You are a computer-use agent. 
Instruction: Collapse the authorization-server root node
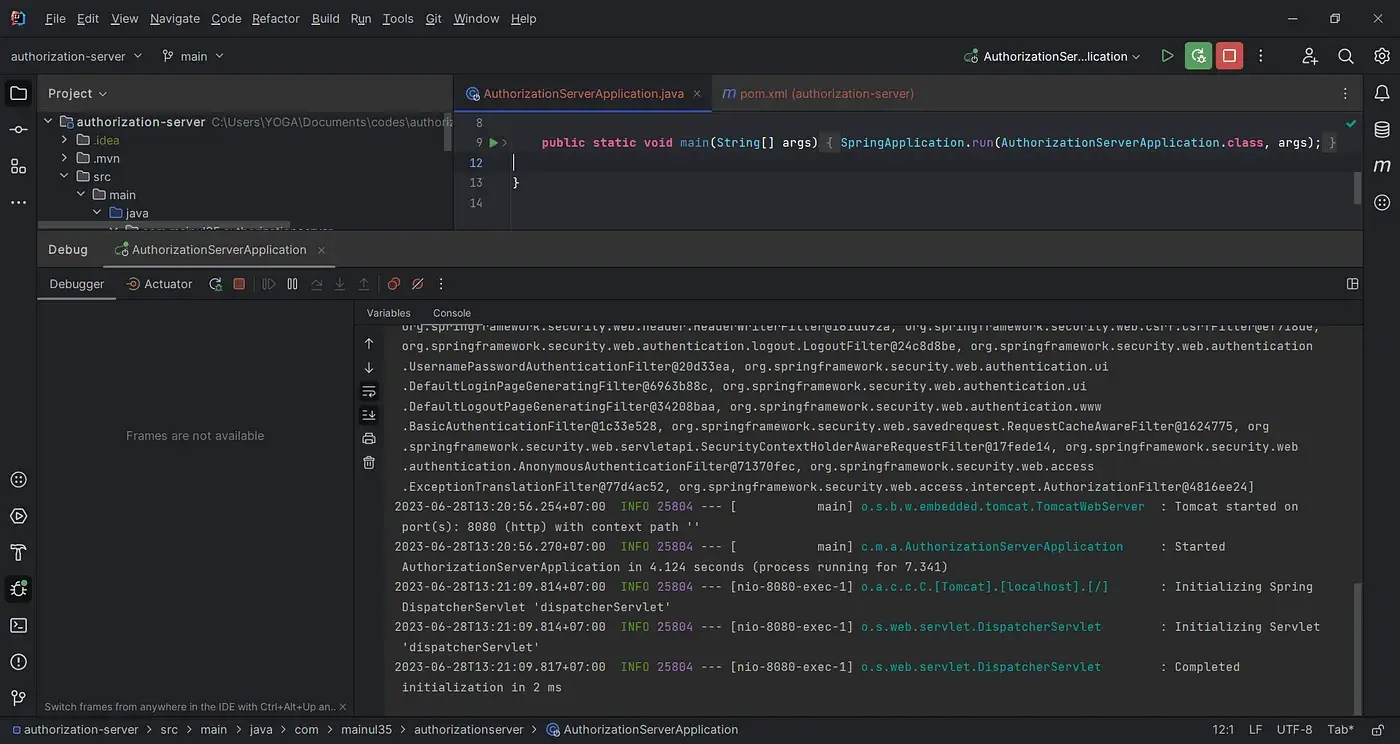(x=48, y=122)
